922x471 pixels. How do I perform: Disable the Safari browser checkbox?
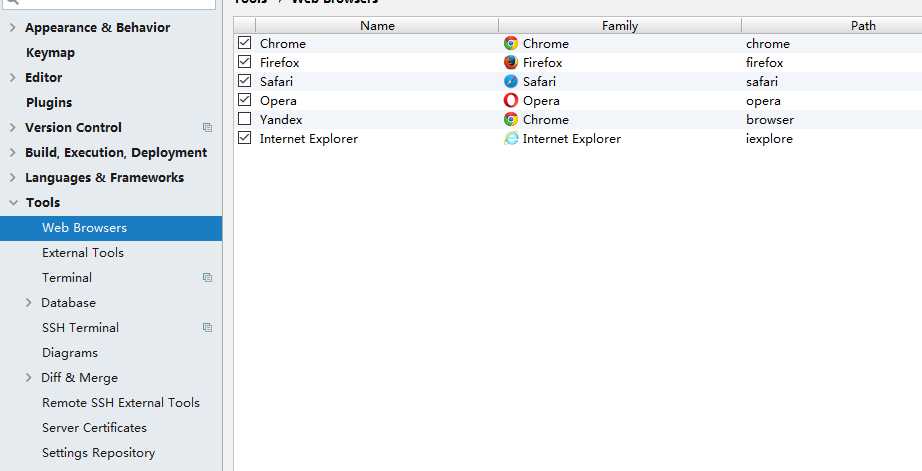point(245,81)
